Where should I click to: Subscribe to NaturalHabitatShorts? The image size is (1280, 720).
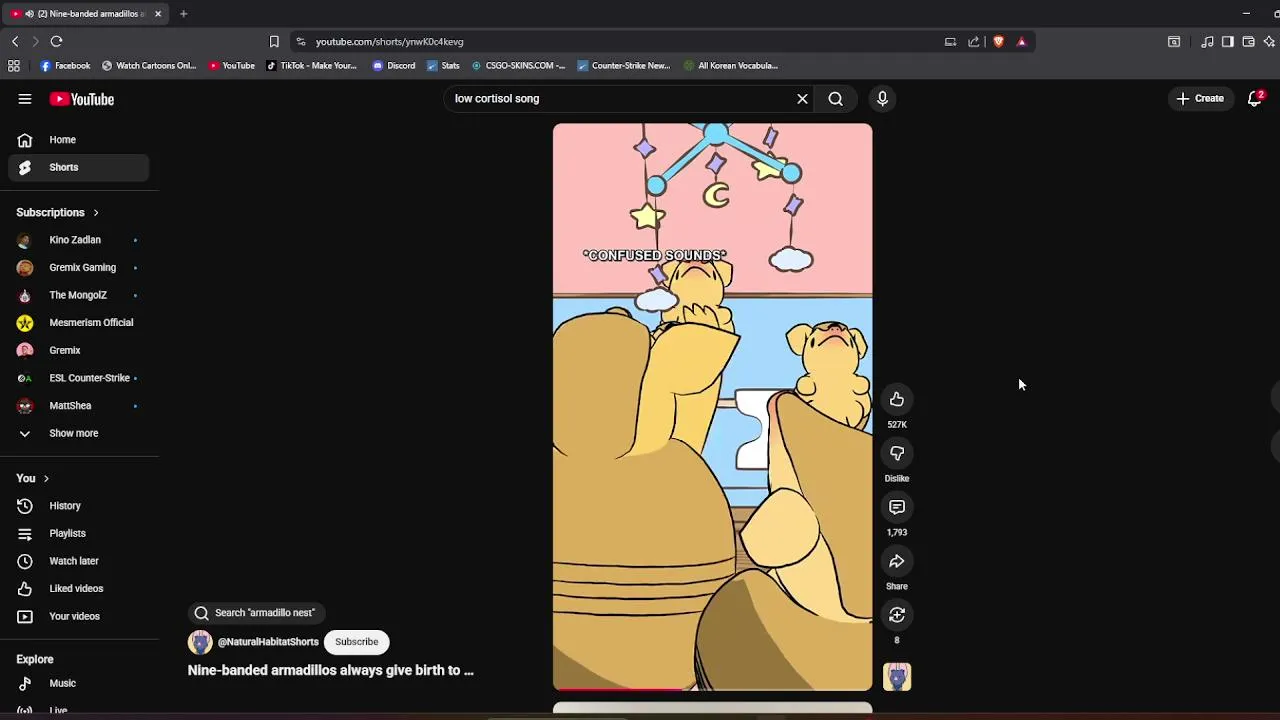coord(357,642)
